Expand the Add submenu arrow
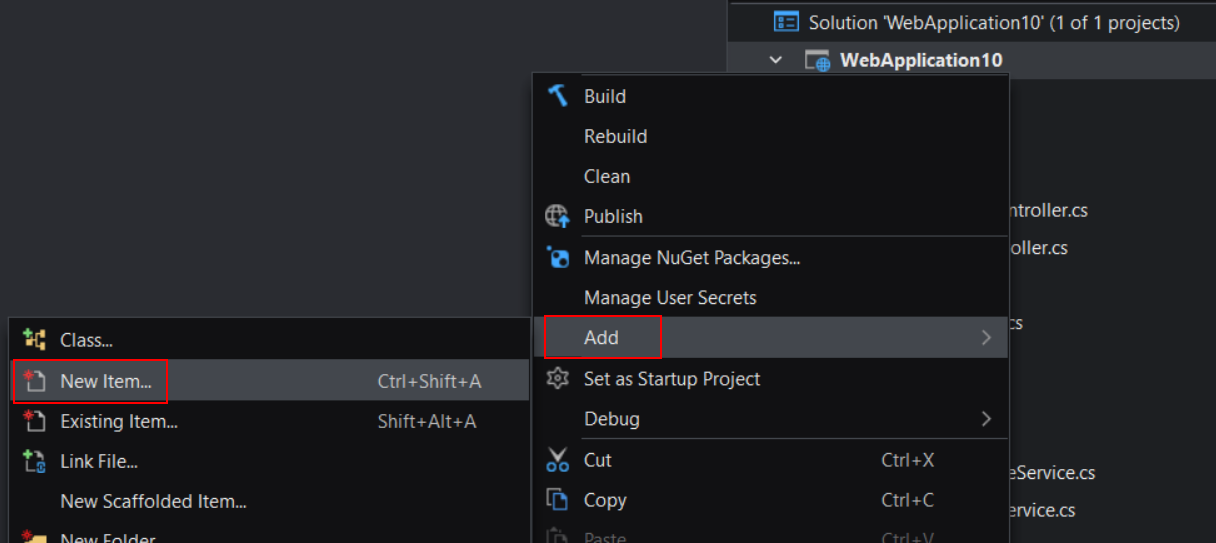The width and height of the screenshot is (1216, 543). pos(986,338)
